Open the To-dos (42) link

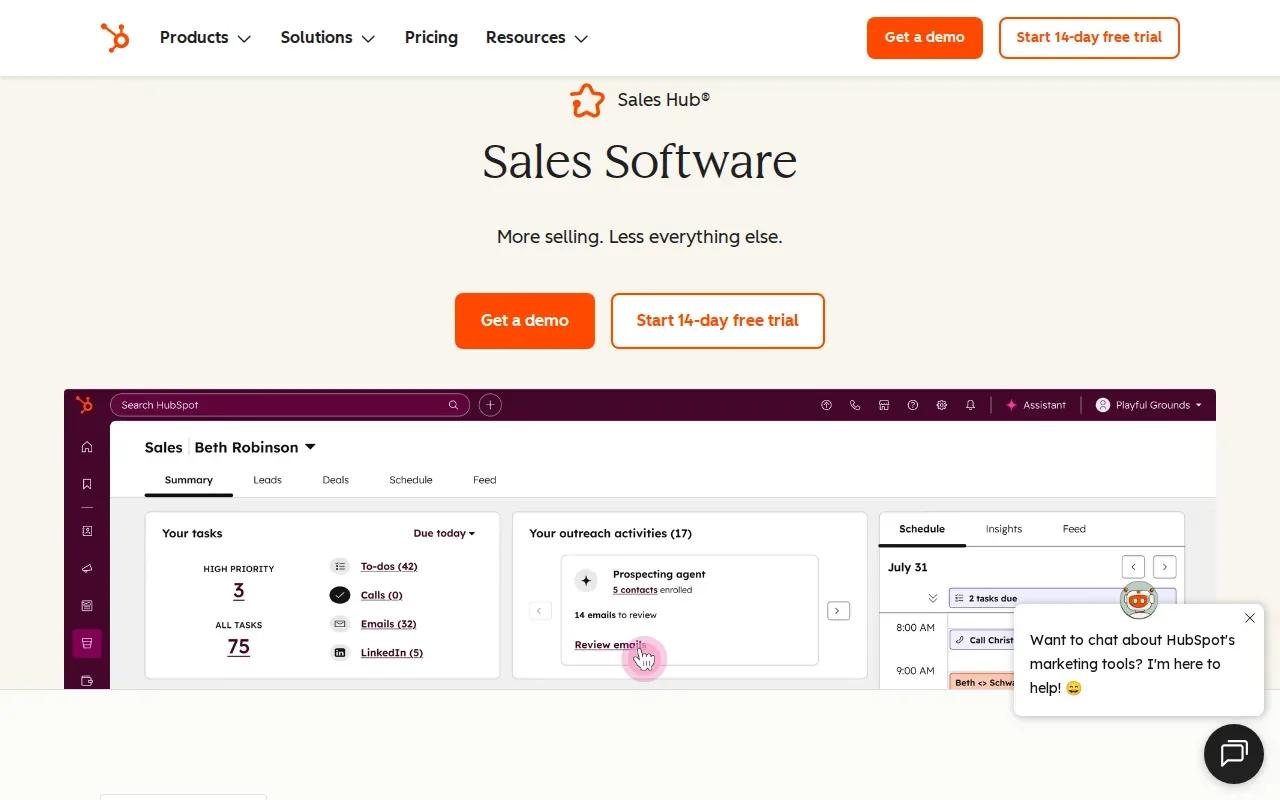click(389, 566)
